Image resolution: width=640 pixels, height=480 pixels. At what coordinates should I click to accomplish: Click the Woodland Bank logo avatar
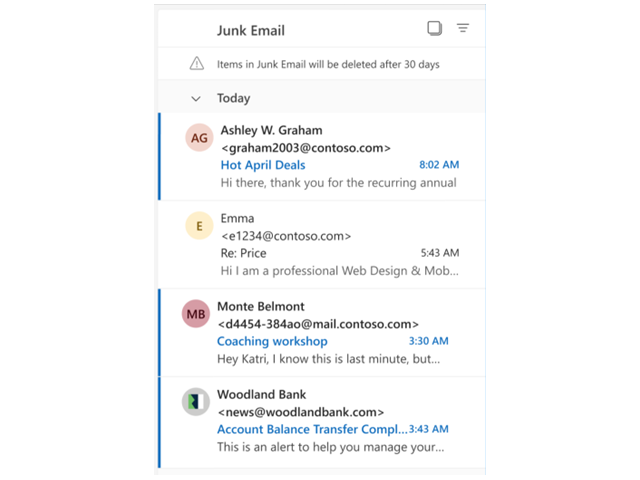(196, 402)
